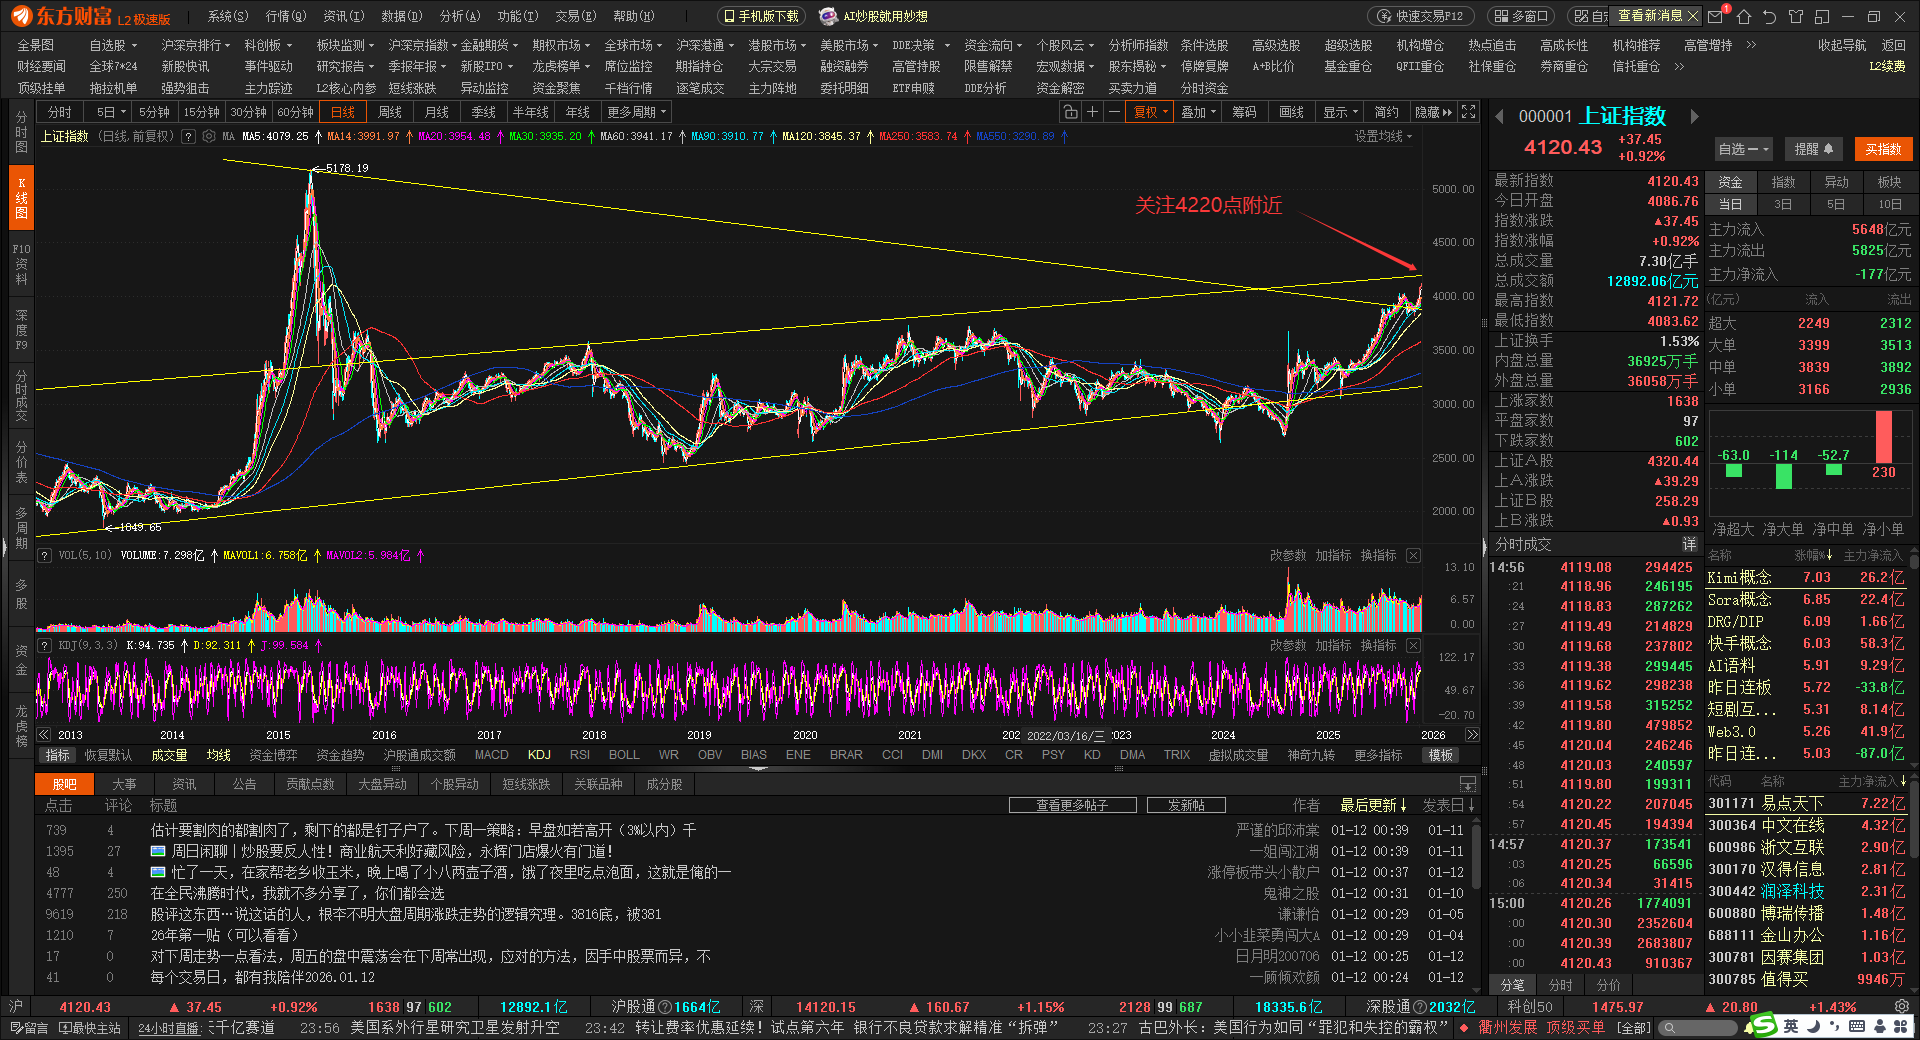Toggle MACD indicator in indicator bar

click(491, 755)
